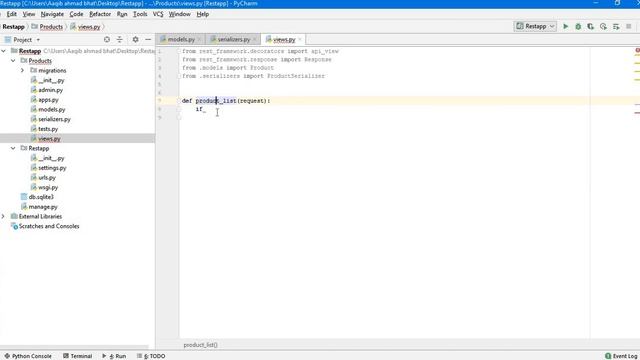Debug the Restapp configuration
The image size is (640, 360).
point(578,27)
